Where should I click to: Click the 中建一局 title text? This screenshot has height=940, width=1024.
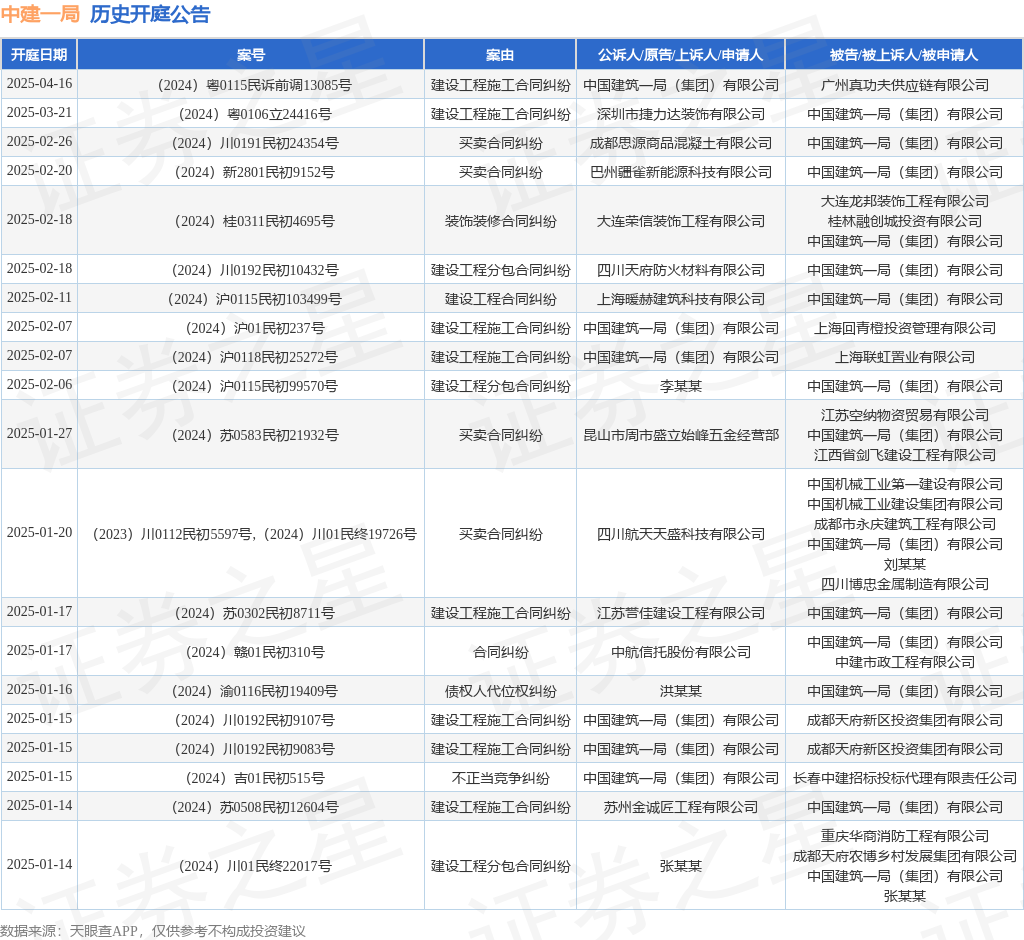pyautogui.click(x=40, y=14)
